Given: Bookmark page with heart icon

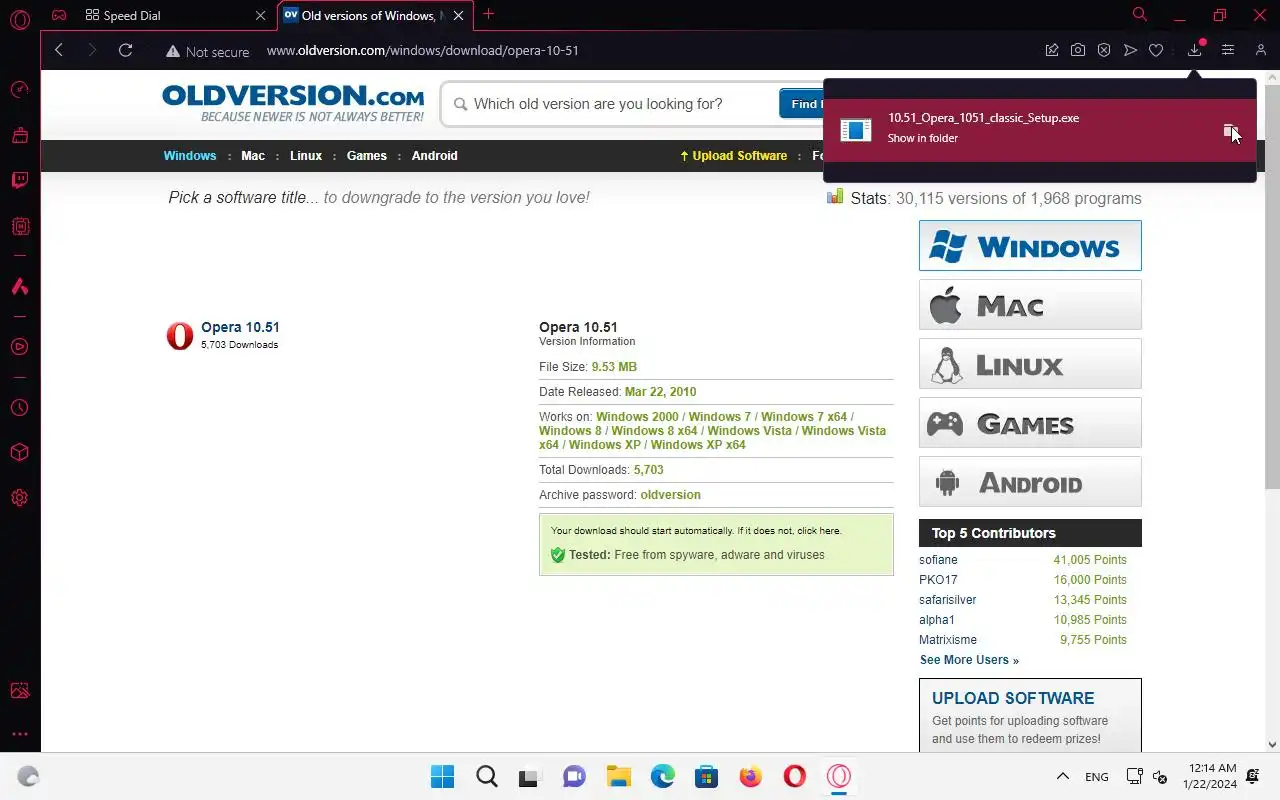Looking at the screenshot, I should coord(1156,50).
